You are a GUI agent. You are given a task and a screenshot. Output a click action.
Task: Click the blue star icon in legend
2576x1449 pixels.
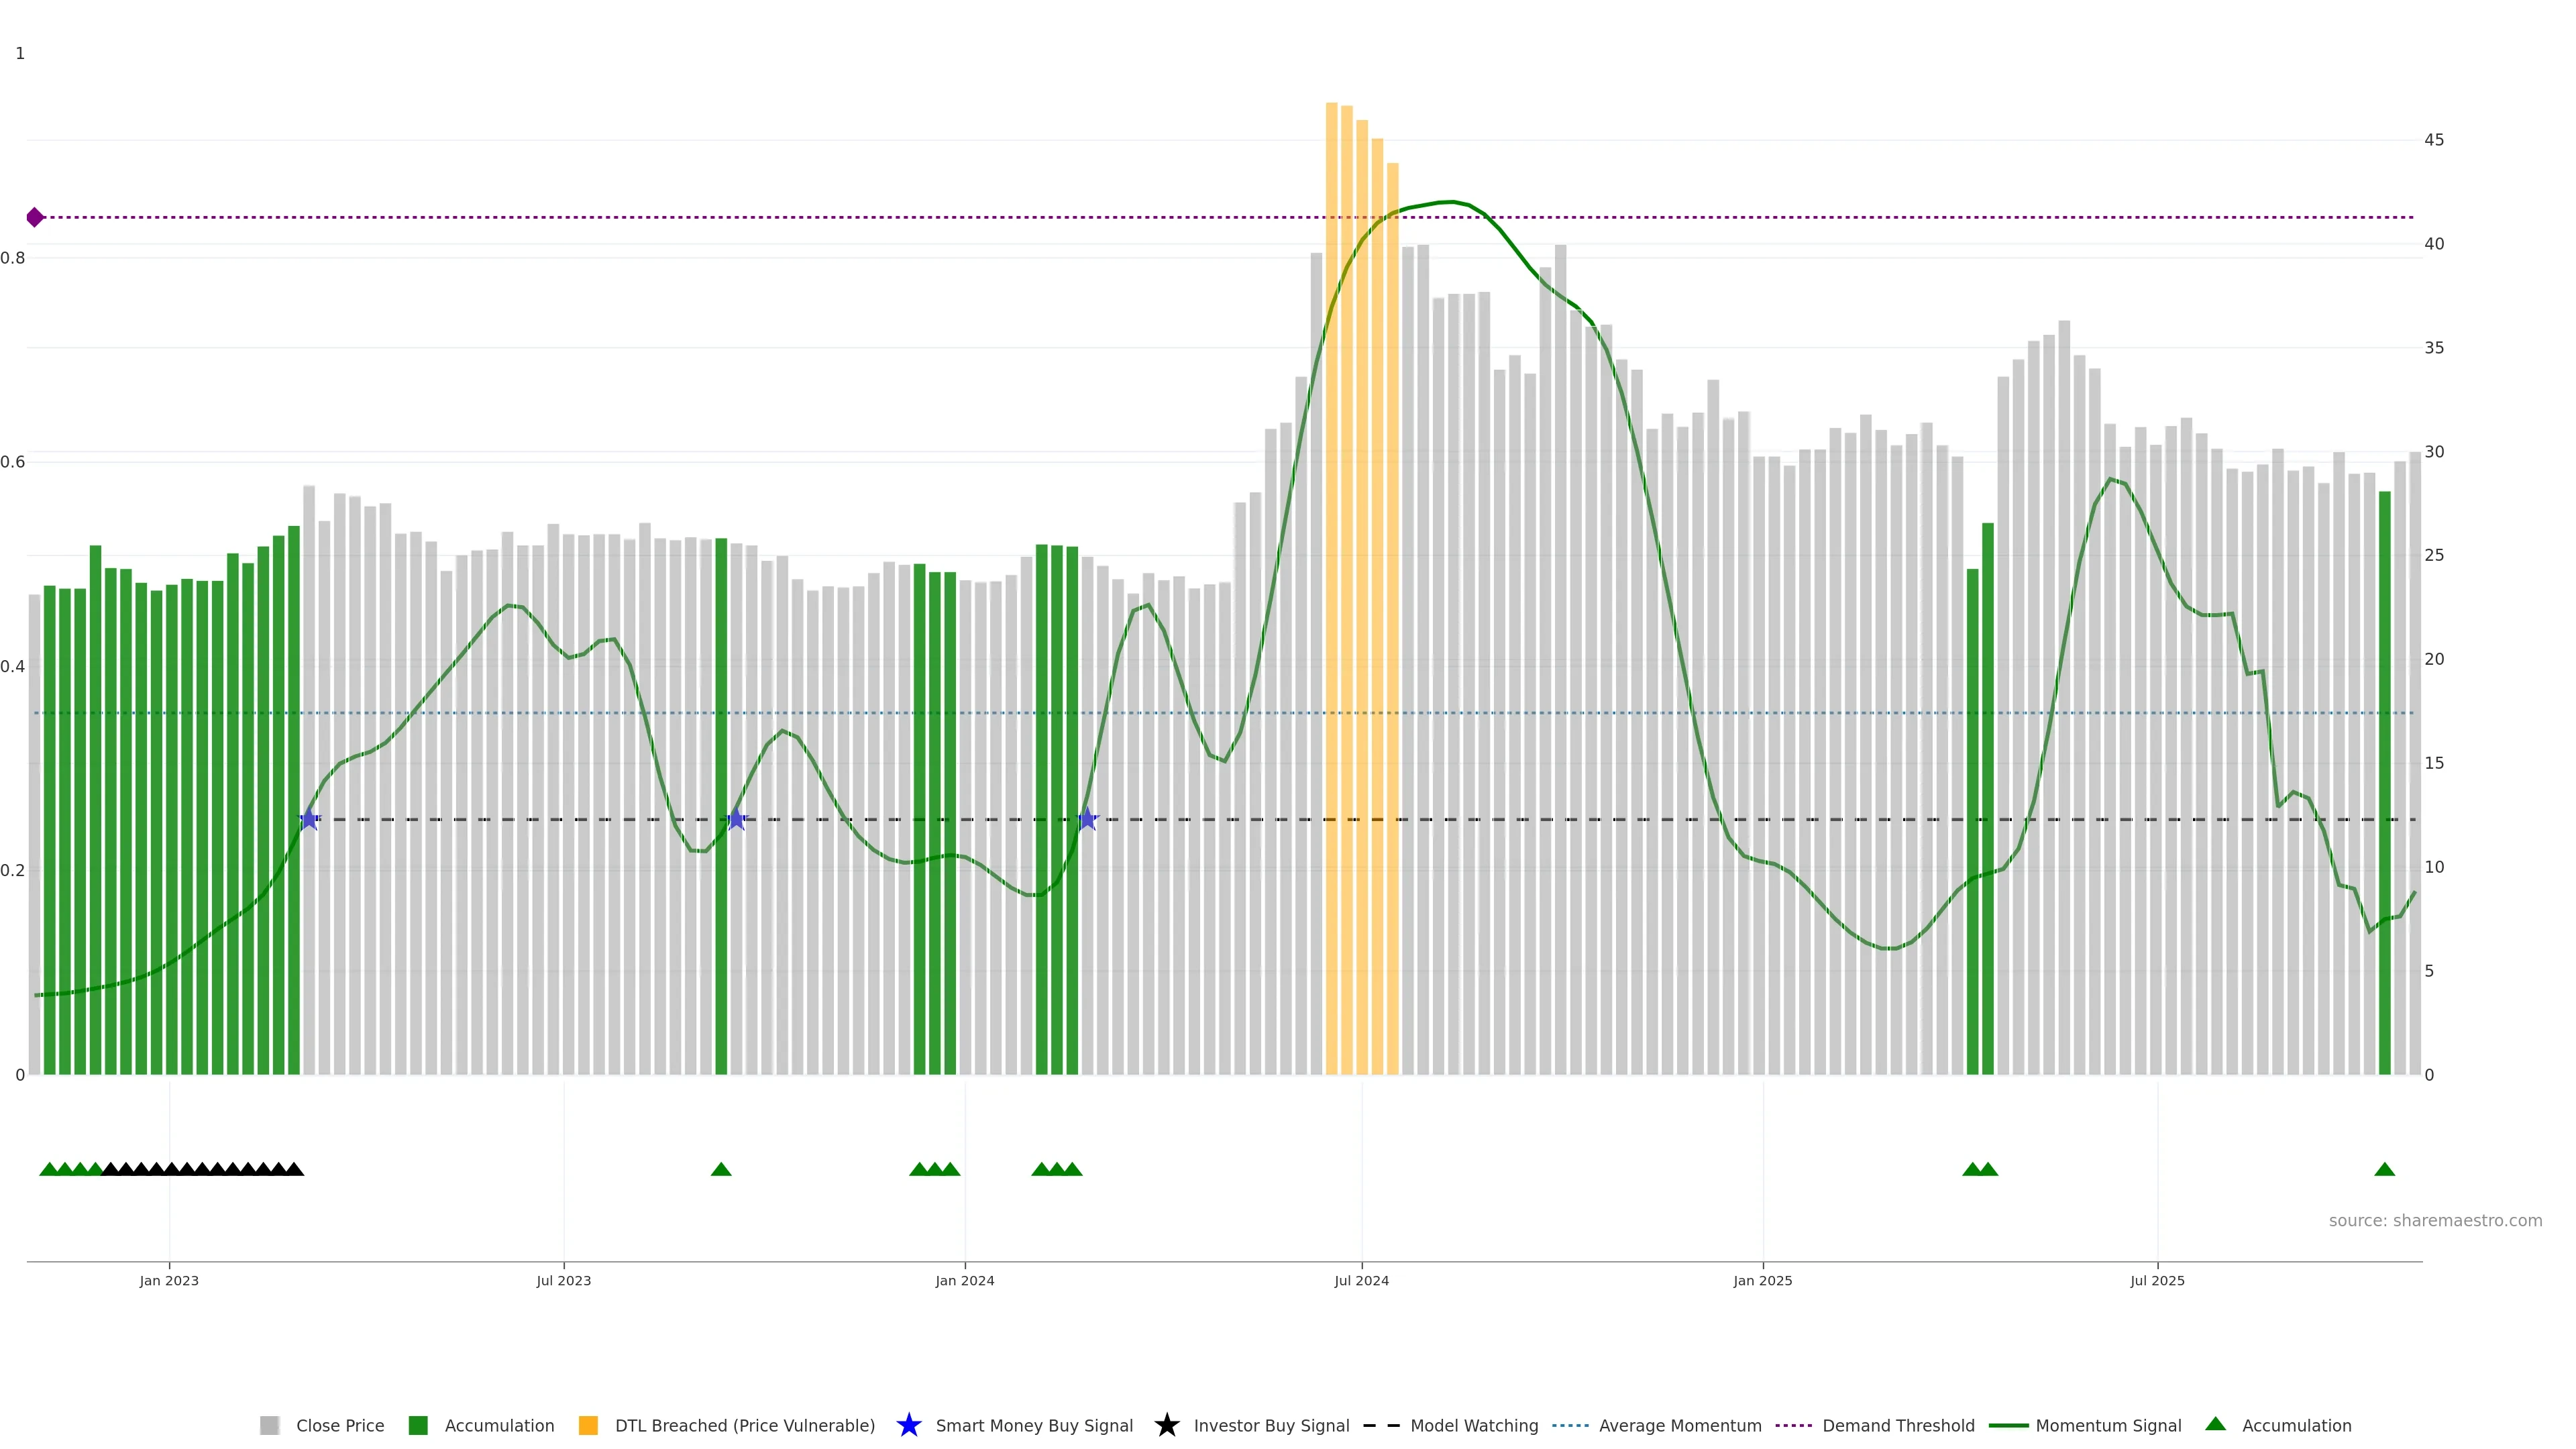pos(908,1425)
